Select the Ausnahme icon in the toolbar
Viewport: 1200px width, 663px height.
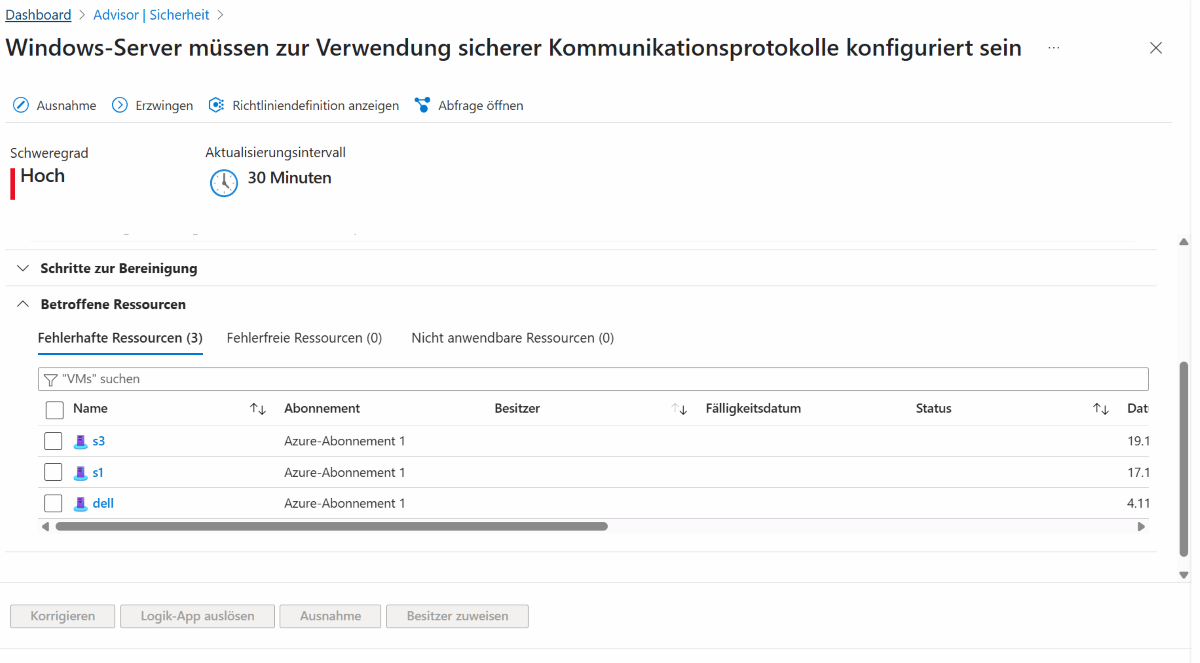(x=20, y=104)
